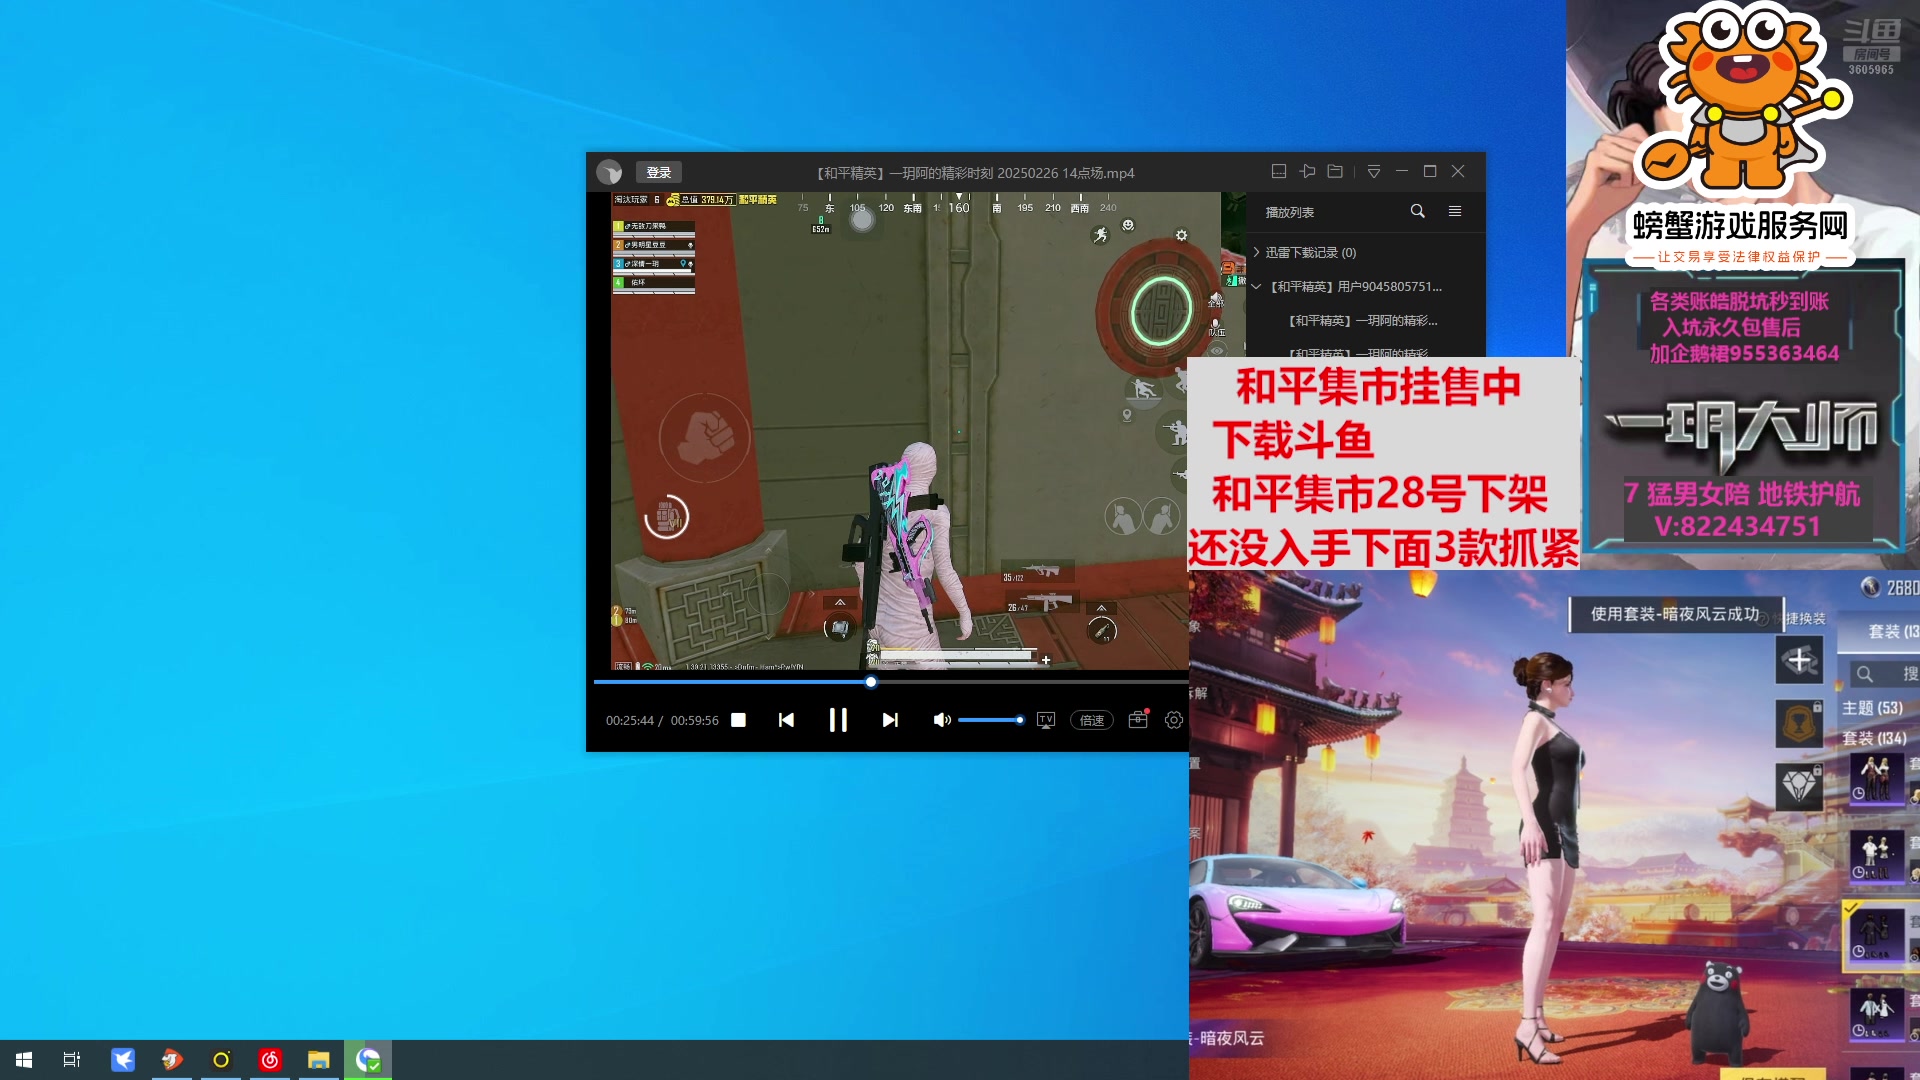Click the active video player taskbar icon

pos(368,1060)
